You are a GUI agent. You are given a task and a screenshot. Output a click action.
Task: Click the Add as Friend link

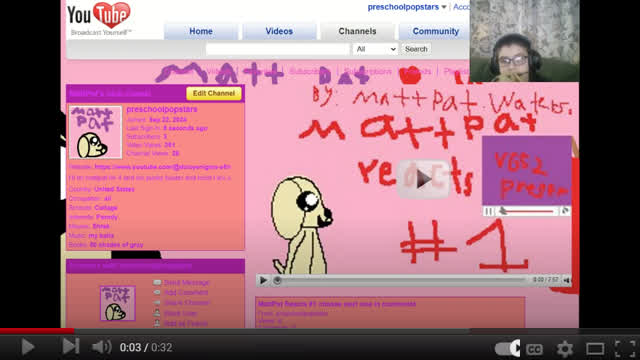(x=186, y=324)
